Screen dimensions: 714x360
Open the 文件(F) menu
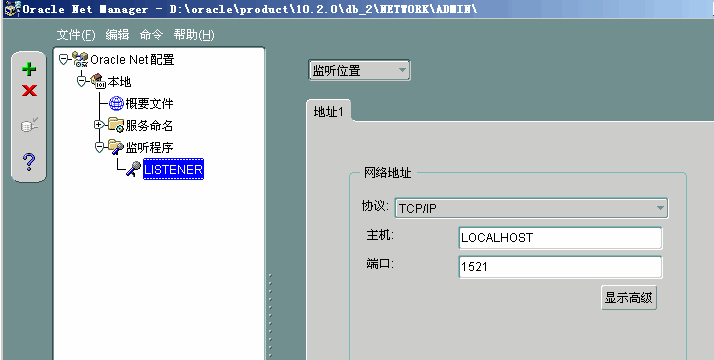tap(76, 35)
